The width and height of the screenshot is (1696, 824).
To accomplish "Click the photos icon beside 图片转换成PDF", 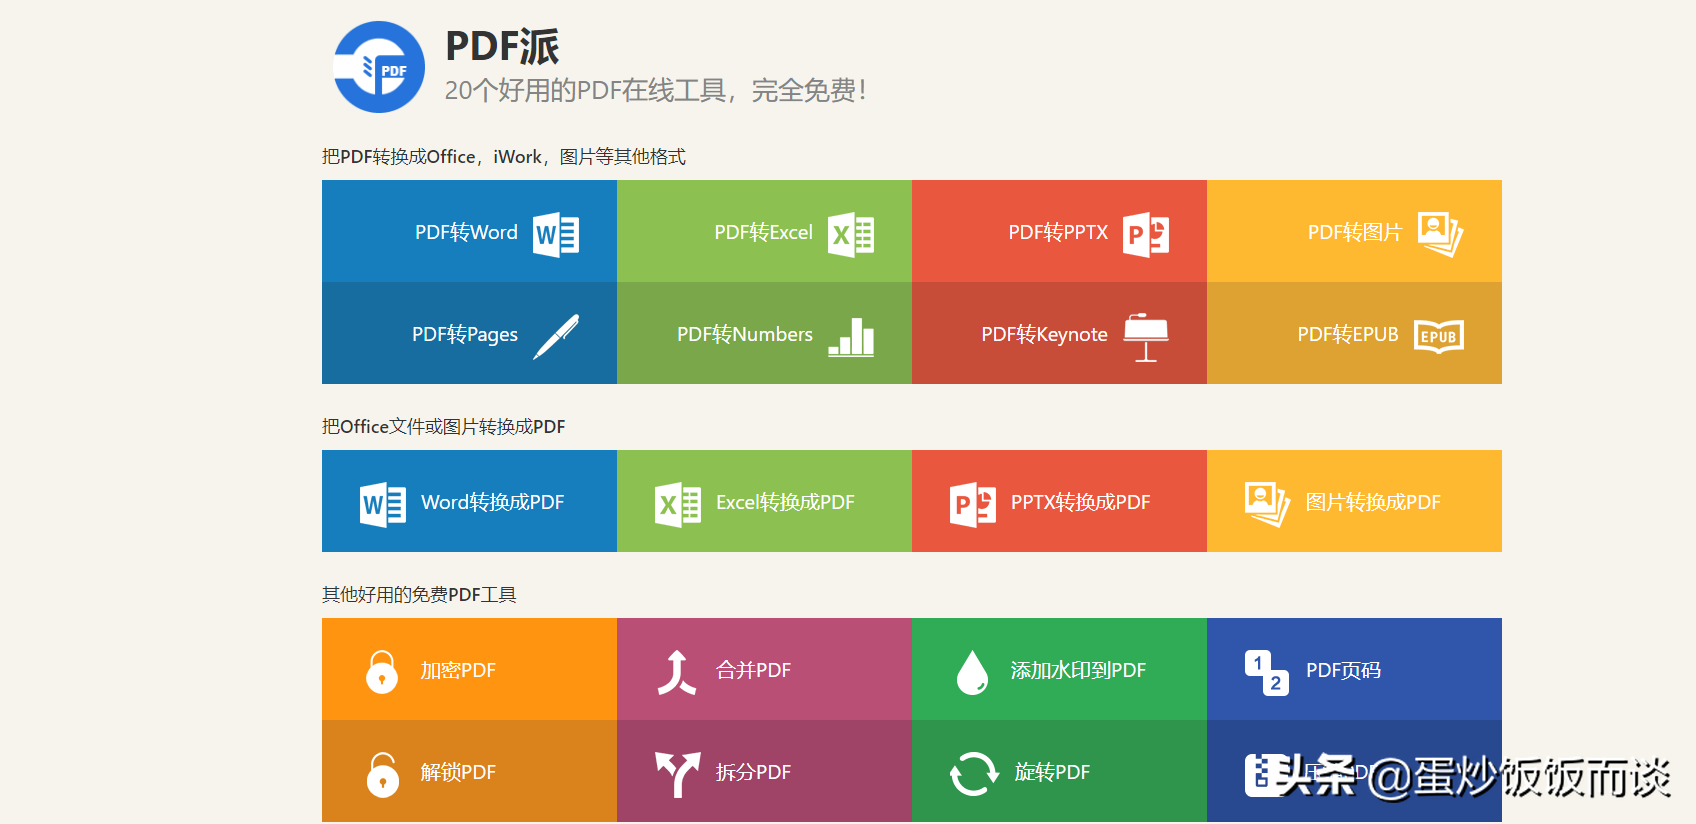I will 1268,505.
